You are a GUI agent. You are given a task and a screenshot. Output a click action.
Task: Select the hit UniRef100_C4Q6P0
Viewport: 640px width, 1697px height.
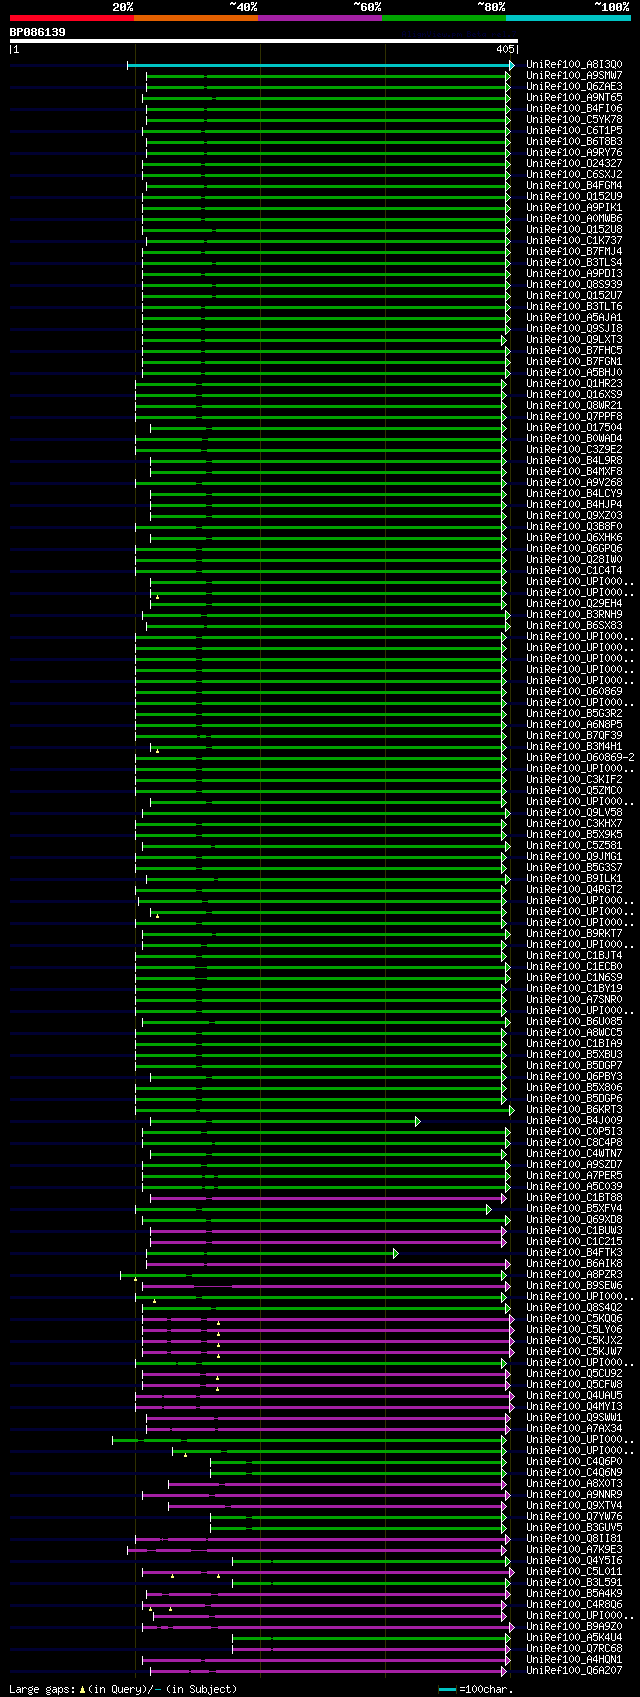coord(574,1462)
